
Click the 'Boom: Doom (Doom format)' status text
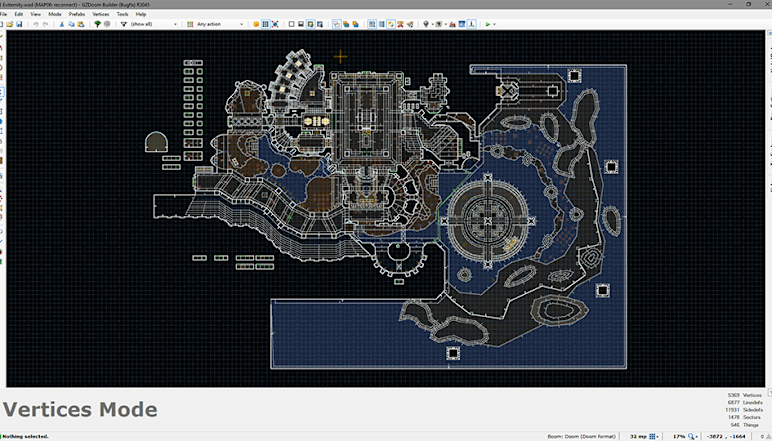tap(581, 437)
